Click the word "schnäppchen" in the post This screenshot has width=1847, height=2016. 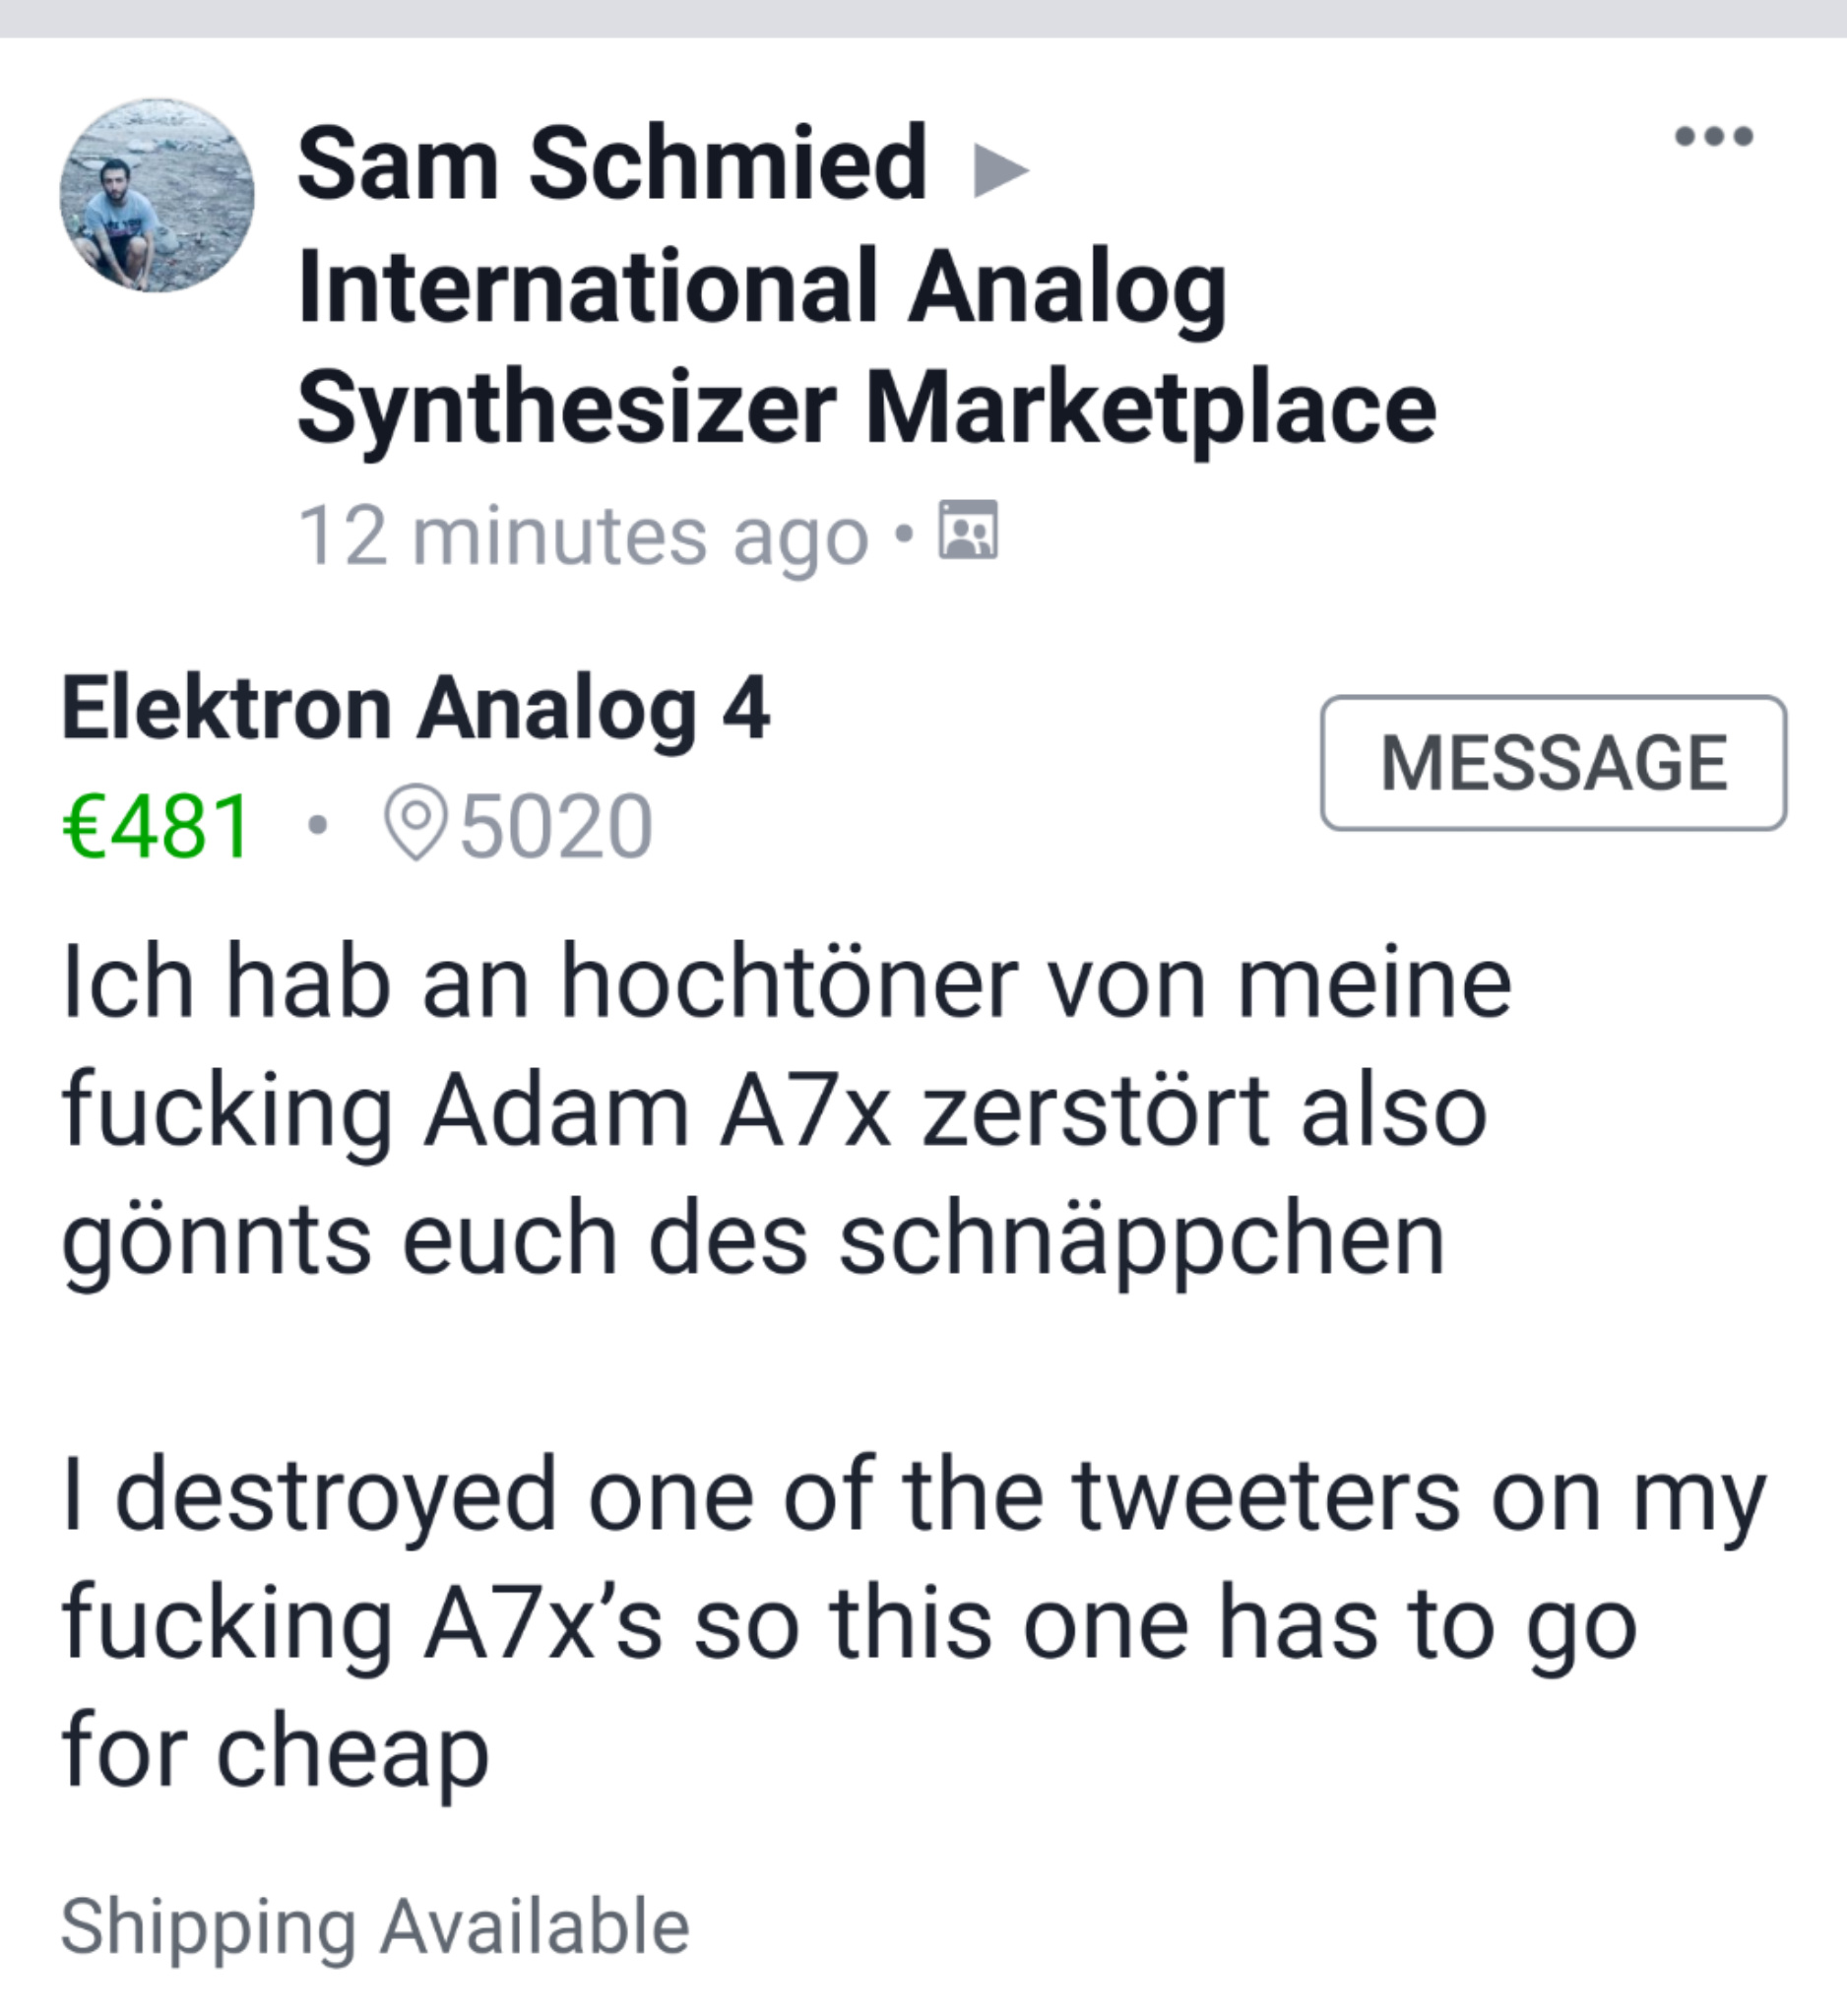pyautogui.click(x=1141, y=1240)
